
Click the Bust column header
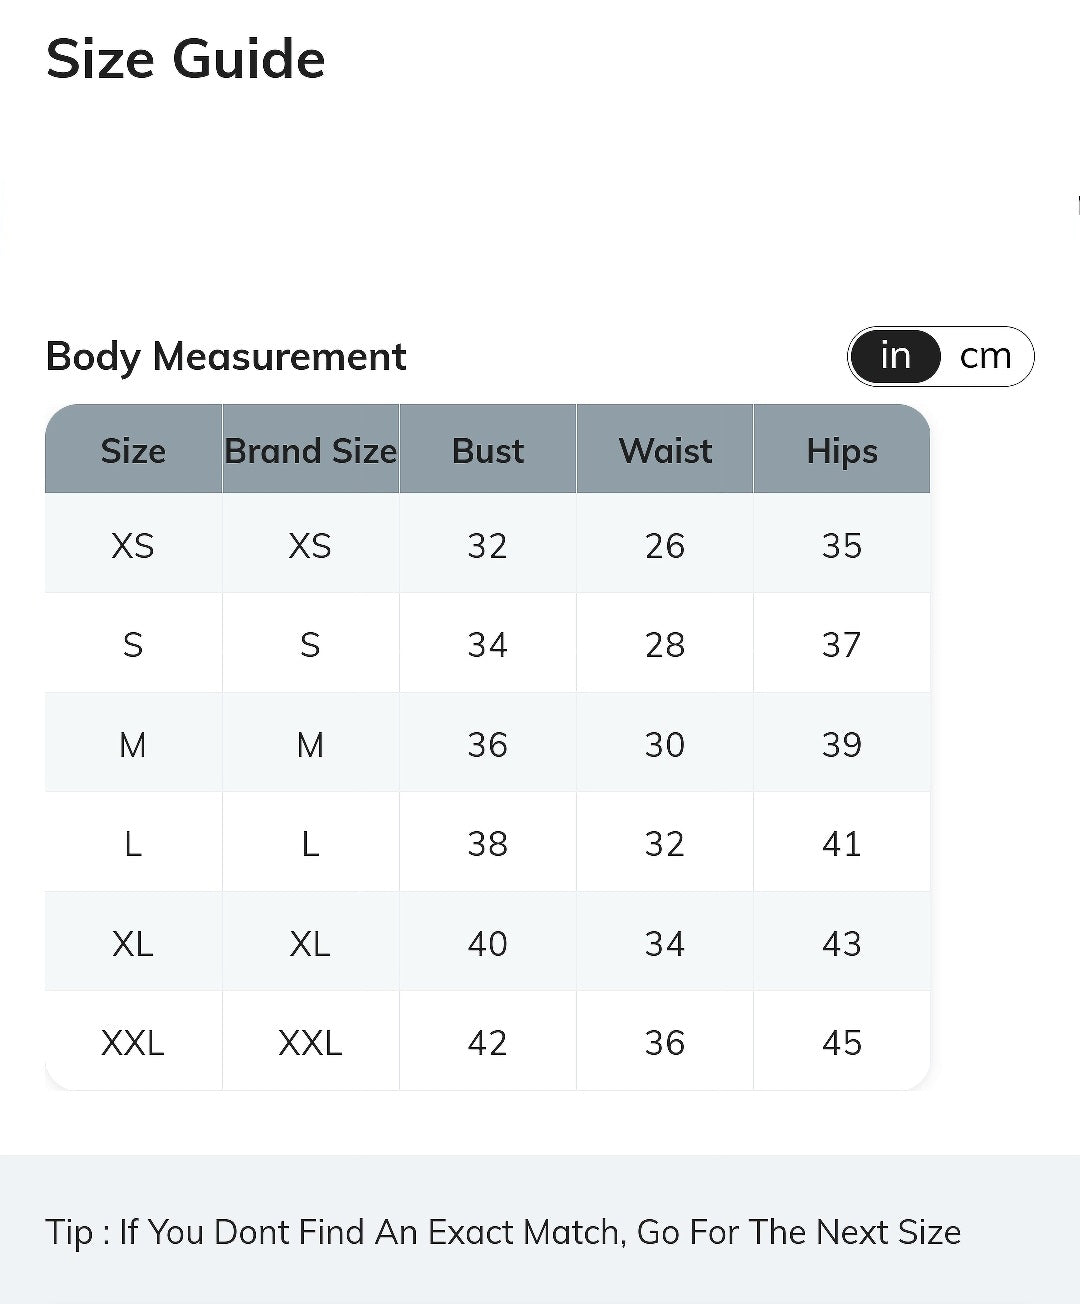[488, 450]
